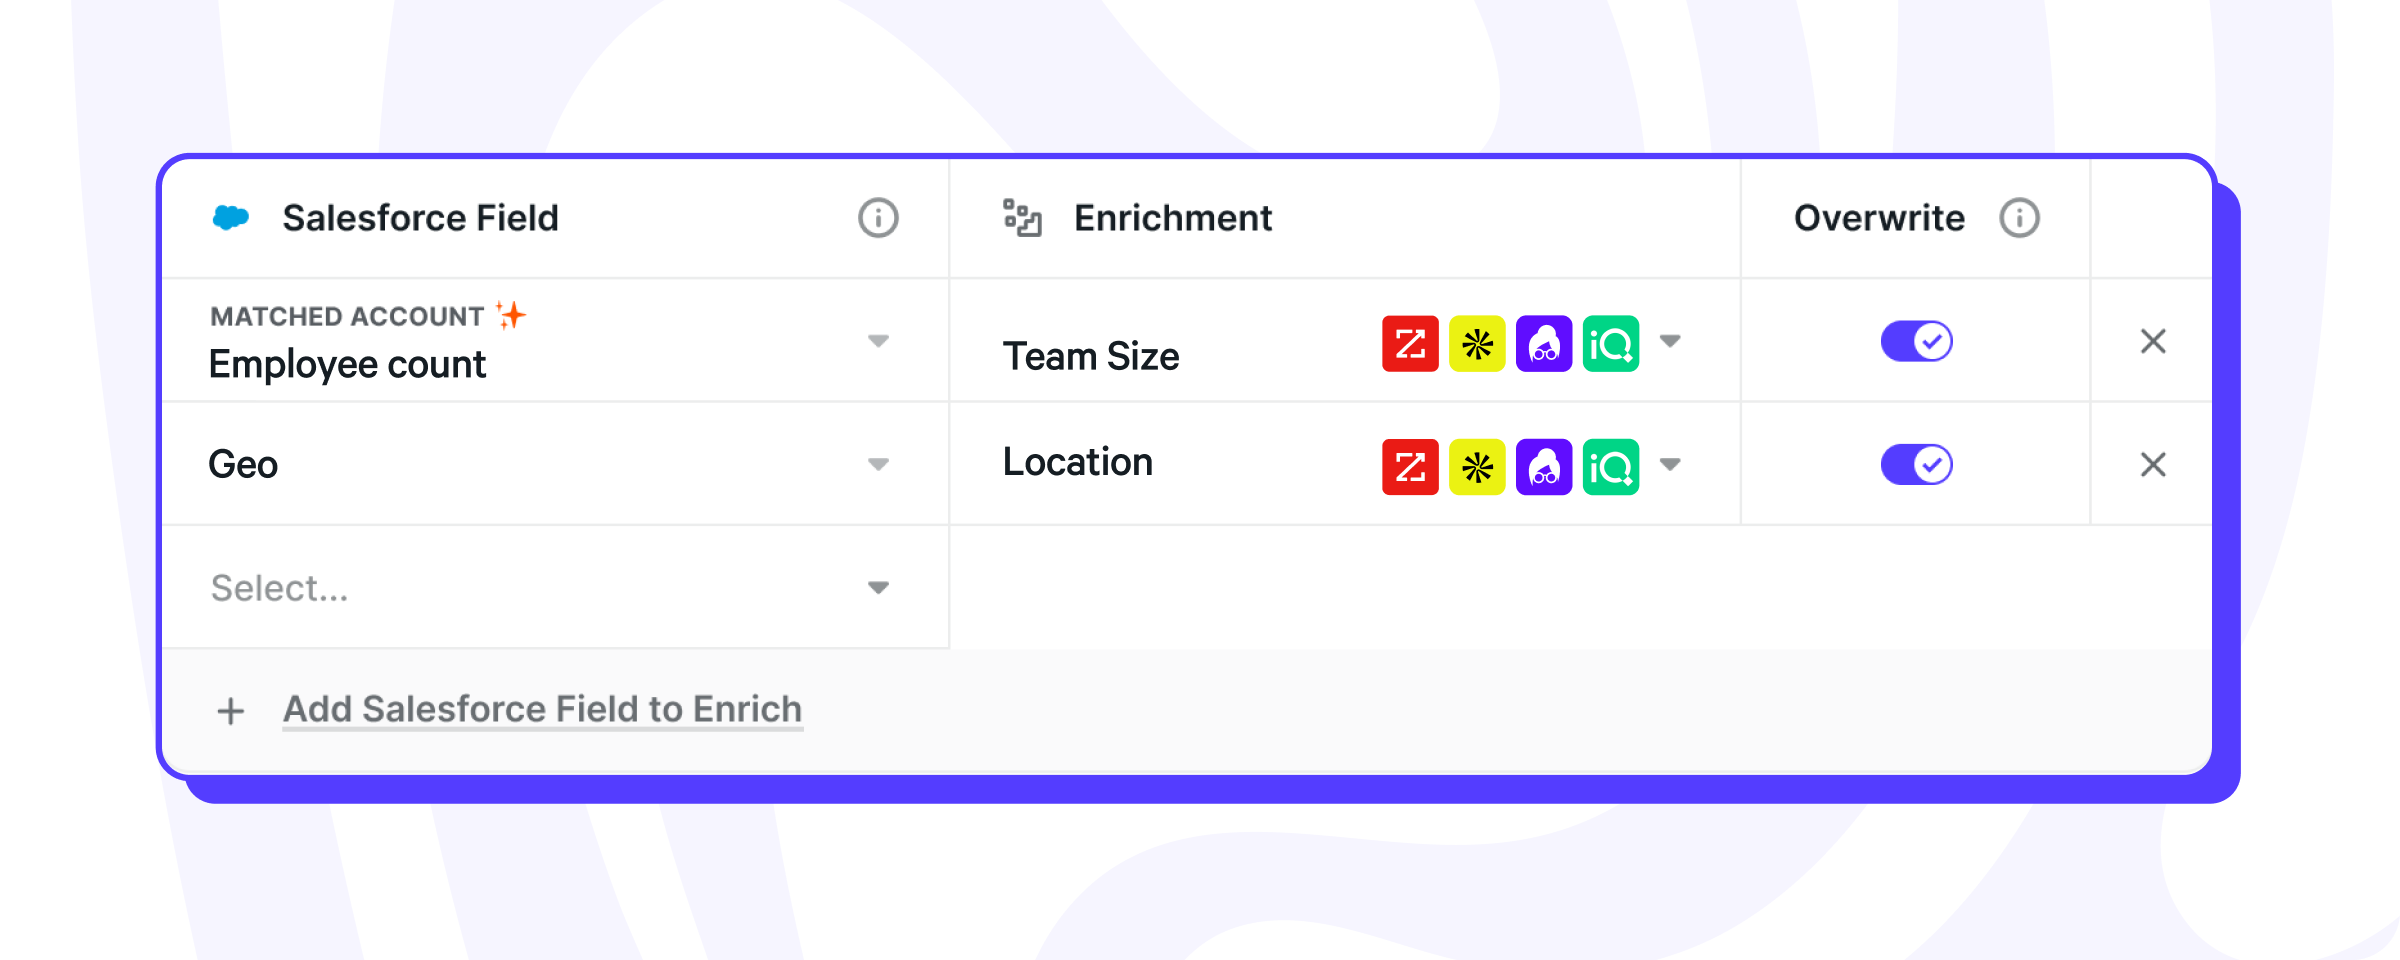The image size is (2400, 960).
Task: Disable Overwrite for the Employee count row
Action: tap(1916, 340)
